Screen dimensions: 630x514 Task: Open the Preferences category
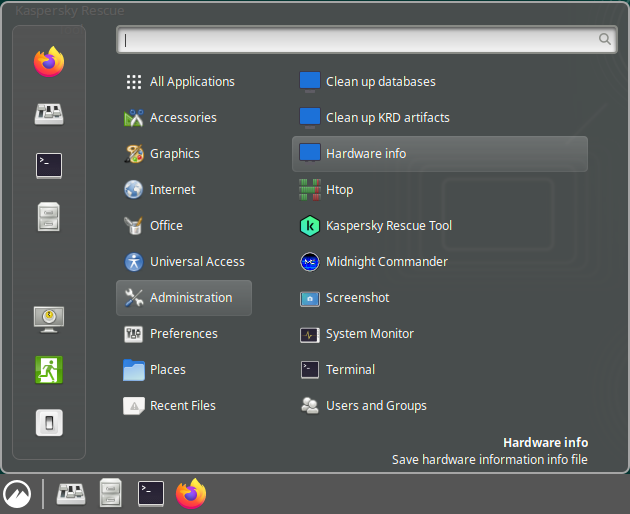click(x=183, y=334)
